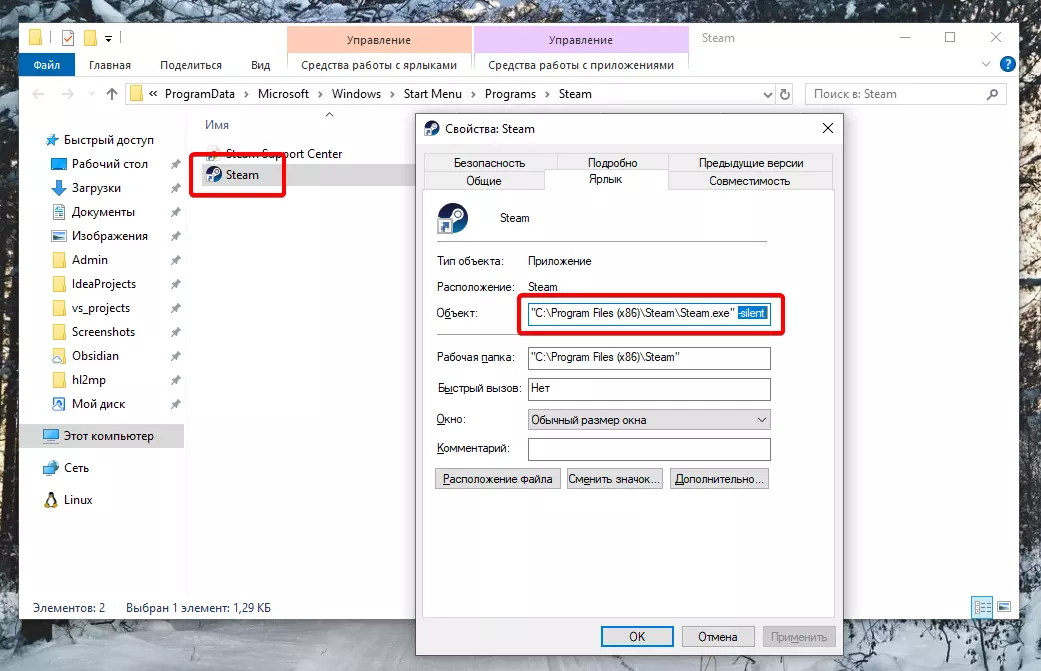
Task: Open the quick access toolbar customize dropdown
Action: click(x=108, y=38)
